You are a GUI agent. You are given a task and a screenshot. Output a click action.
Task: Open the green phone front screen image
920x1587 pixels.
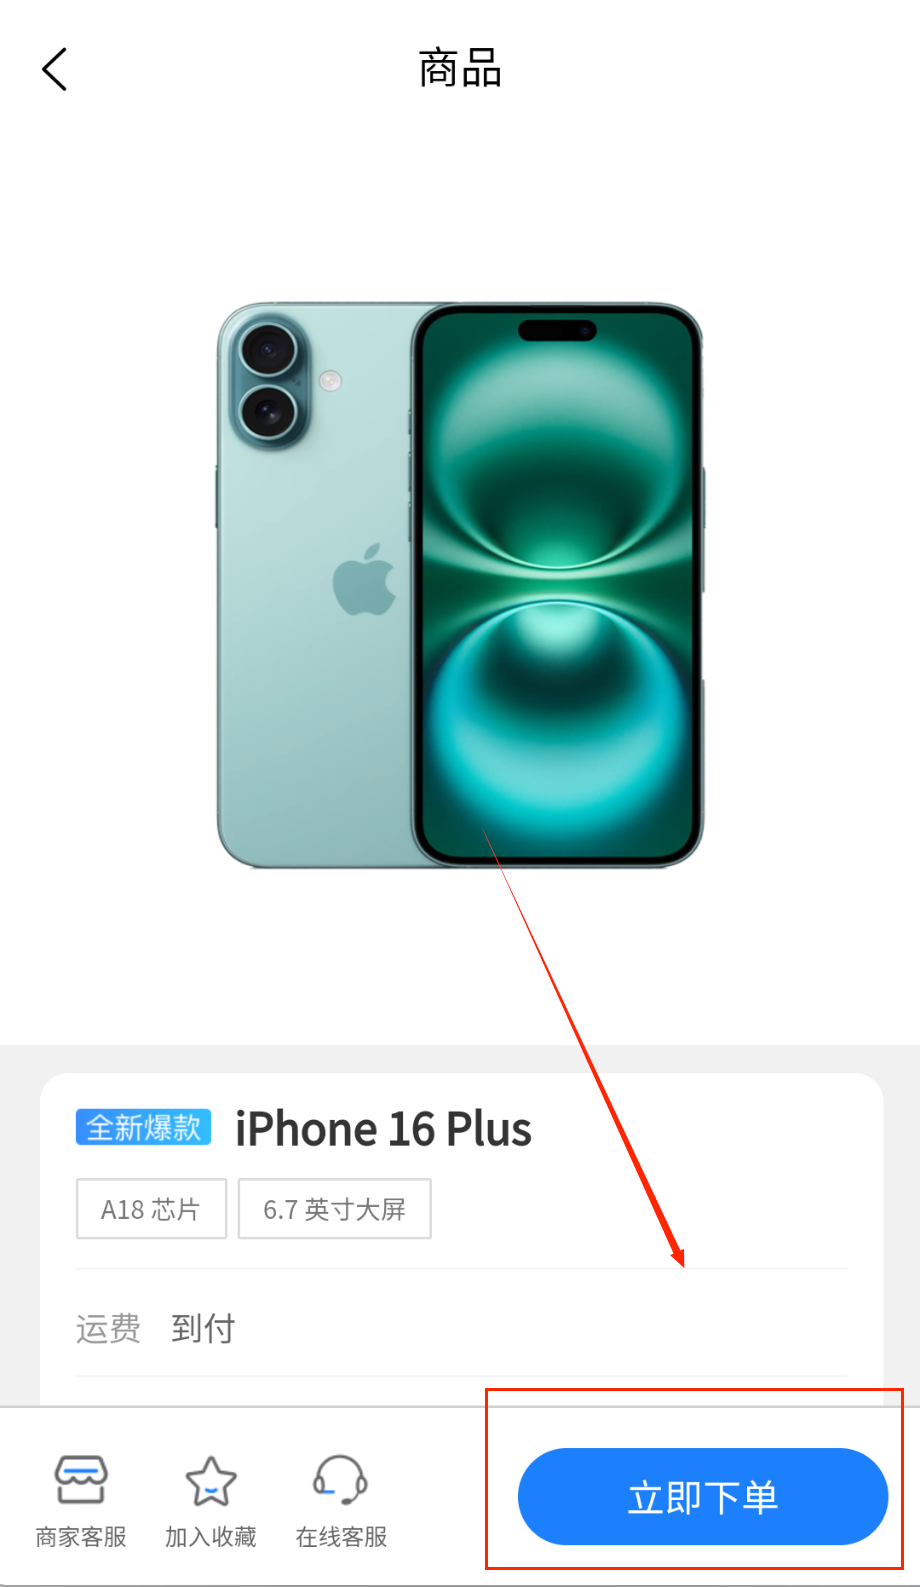558,585
